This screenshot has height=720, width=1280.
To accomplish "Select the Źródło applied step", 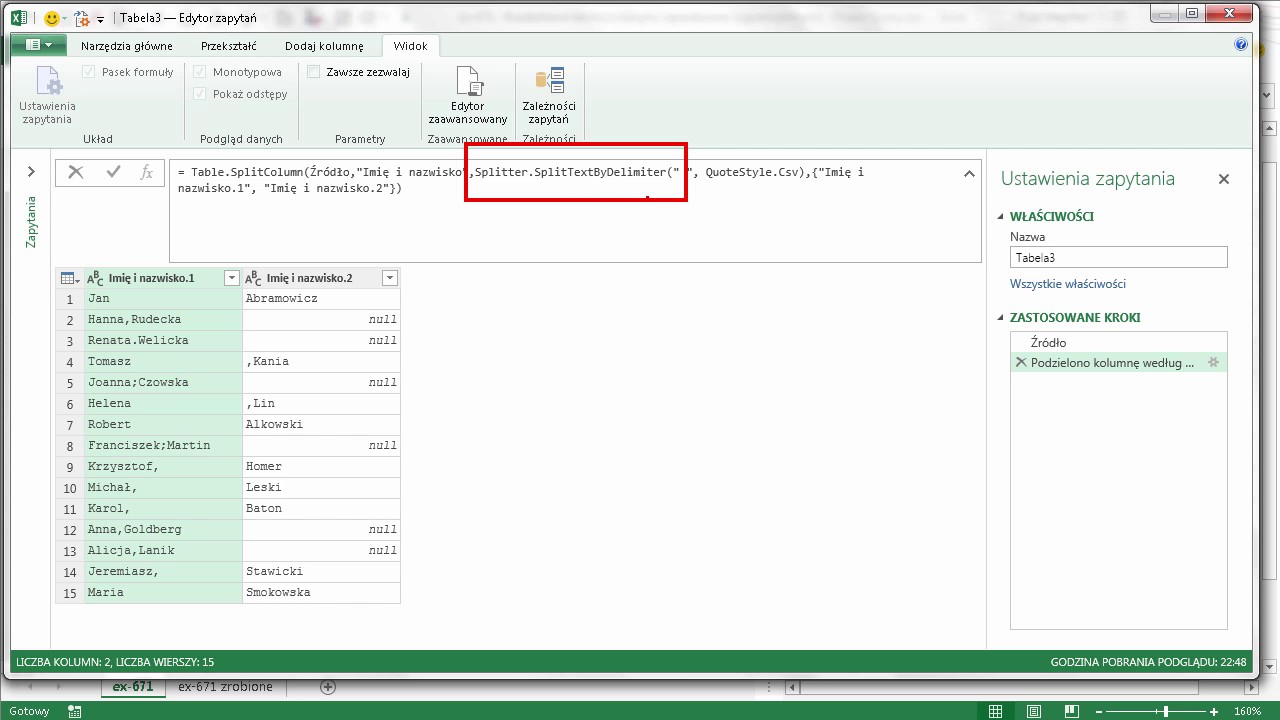I will (1118, 342).
